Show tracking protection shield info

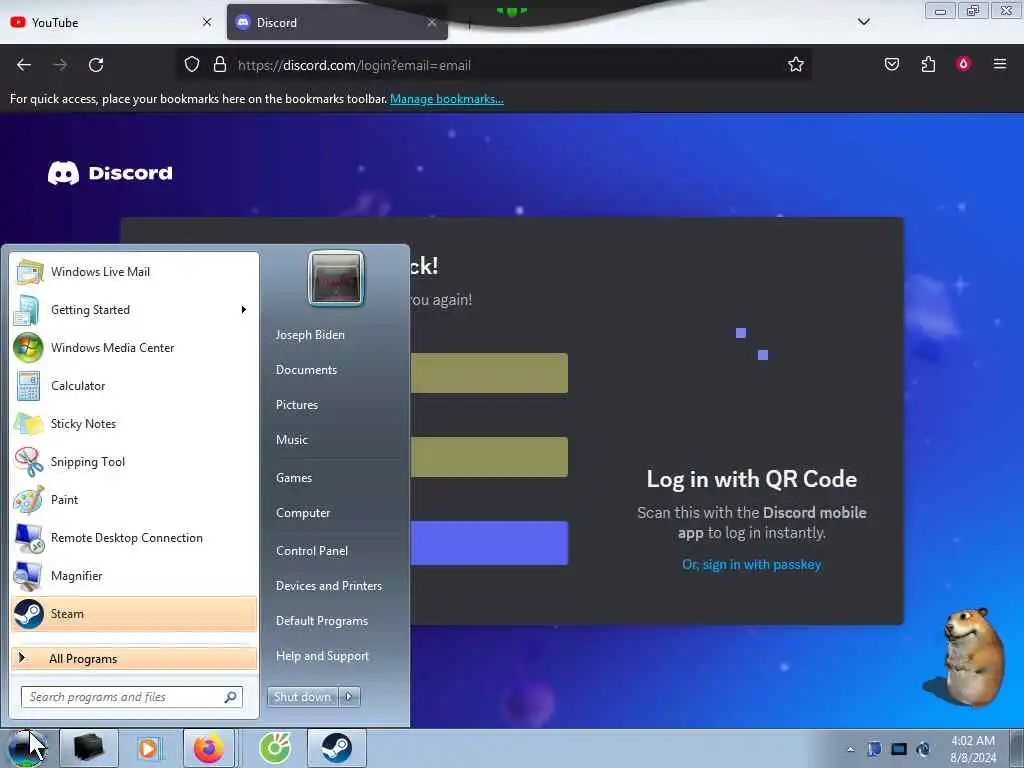click(x=191, y=65)
